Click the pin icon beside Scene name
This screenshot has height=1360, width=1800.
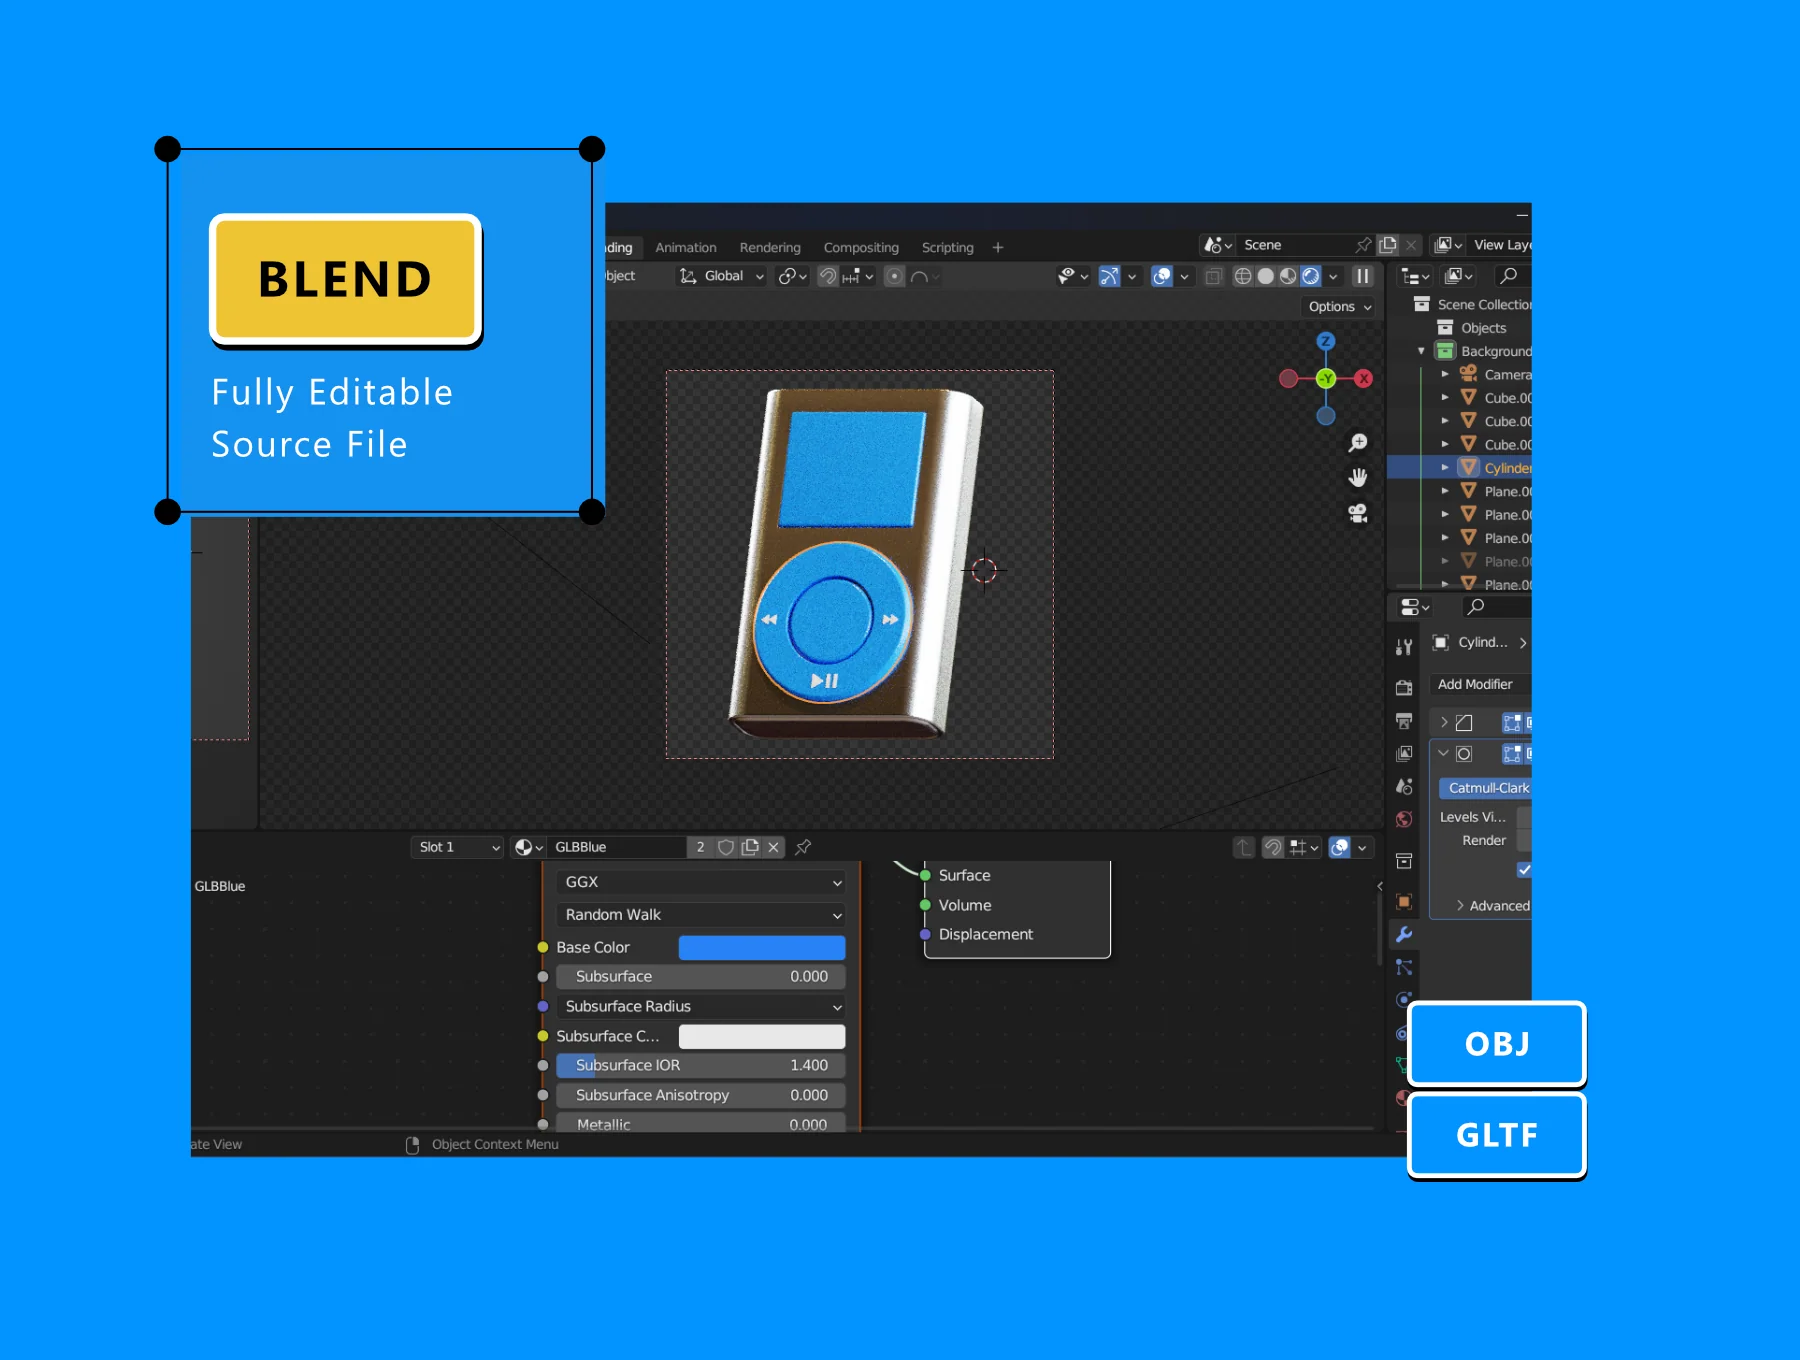[x=1364, y=245]
